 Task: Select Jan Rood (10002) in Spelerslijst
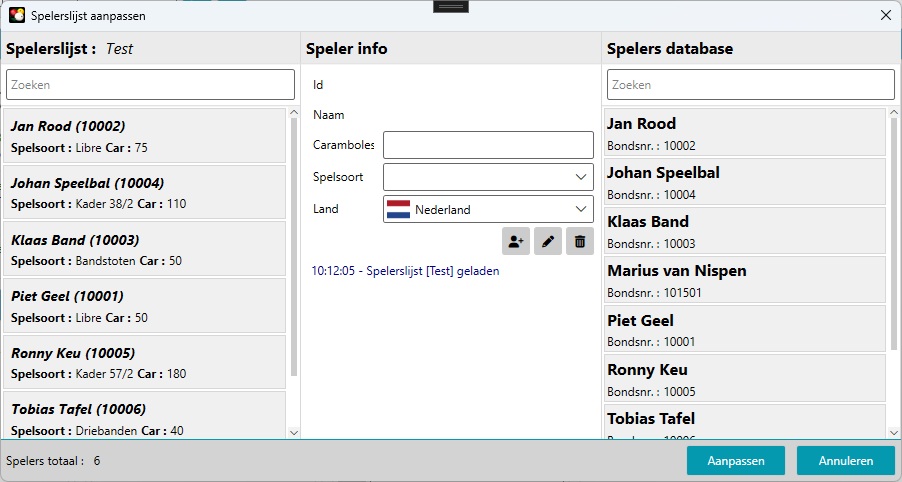(x=144, y=137)
